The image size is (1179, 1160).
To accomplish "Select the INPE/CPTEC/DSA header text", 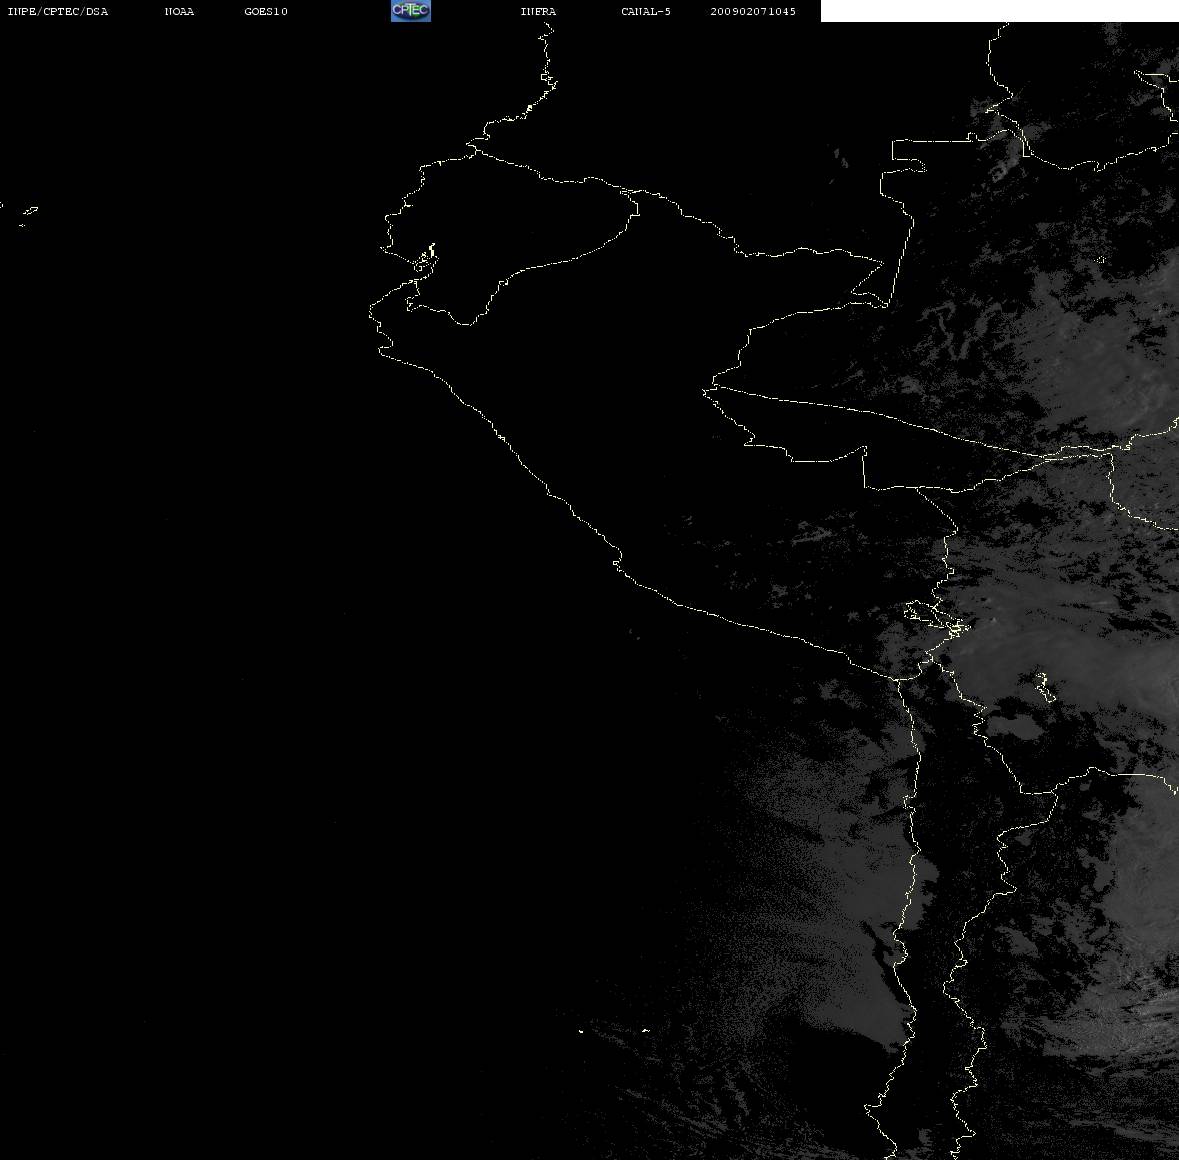I will (x=57, y=11).
